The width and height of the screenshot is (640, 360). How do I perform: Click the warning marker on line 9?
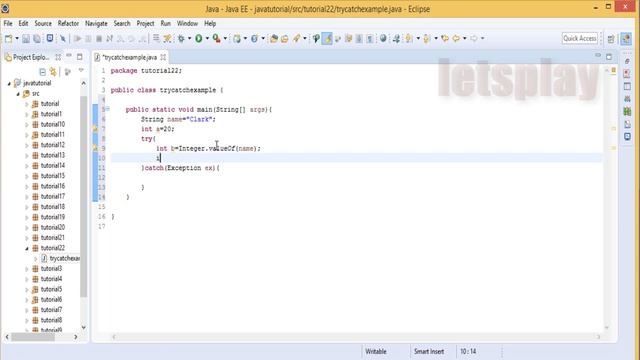point(95,148)
